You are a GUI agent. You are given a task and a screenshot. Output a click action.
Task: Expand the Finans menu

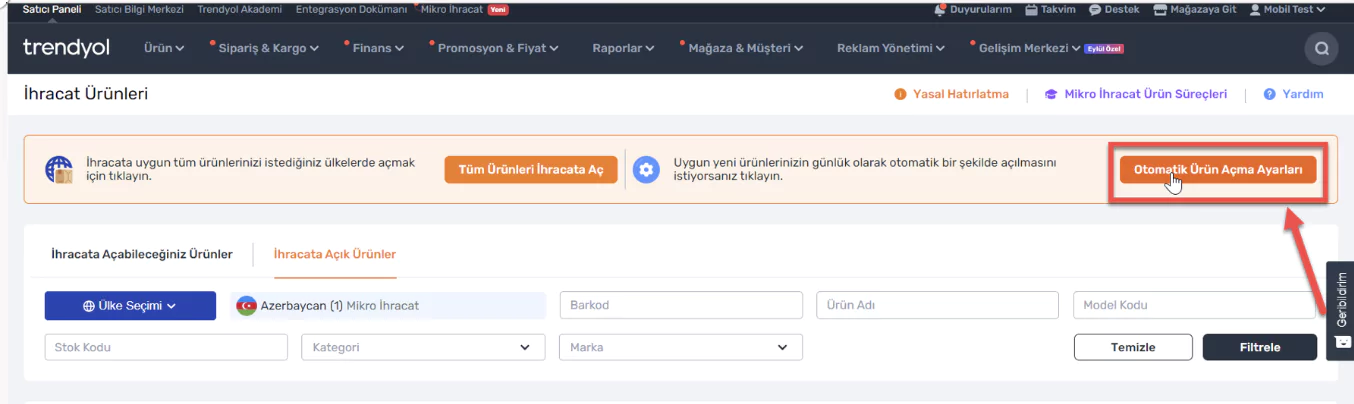(x=378, y=48)
